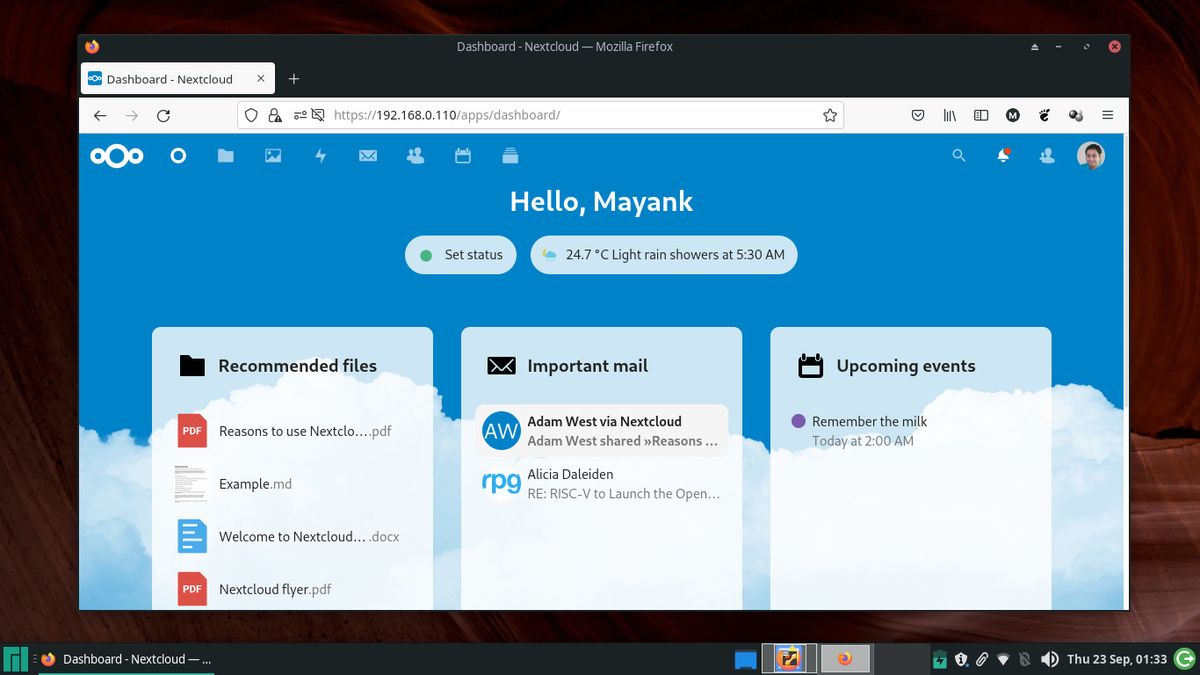Open the Deck app icon
The image size is (1200, 675).
pyautogui.click(x=510, y=156)
